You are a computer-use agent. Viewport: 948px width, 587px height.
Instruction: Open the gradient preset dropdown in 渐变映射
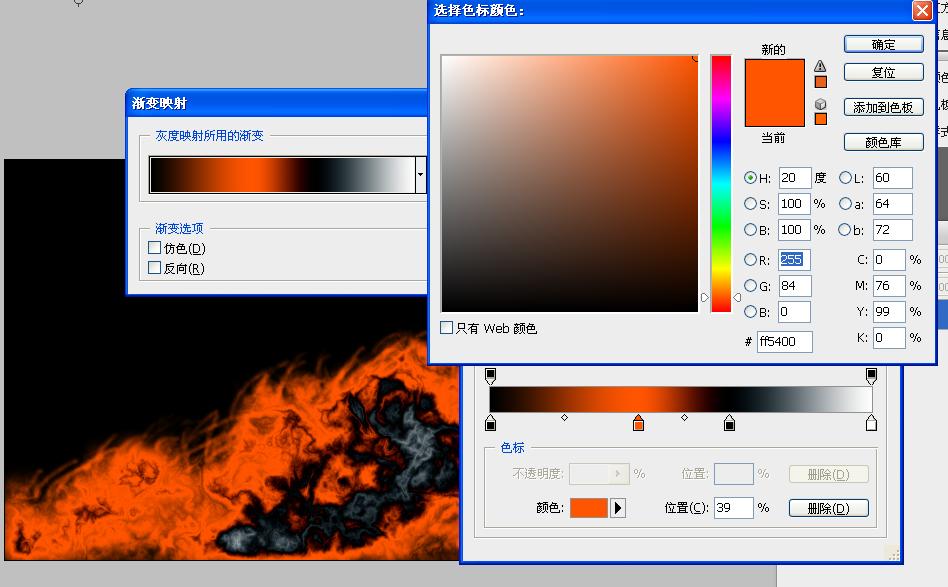click(421, 175)
